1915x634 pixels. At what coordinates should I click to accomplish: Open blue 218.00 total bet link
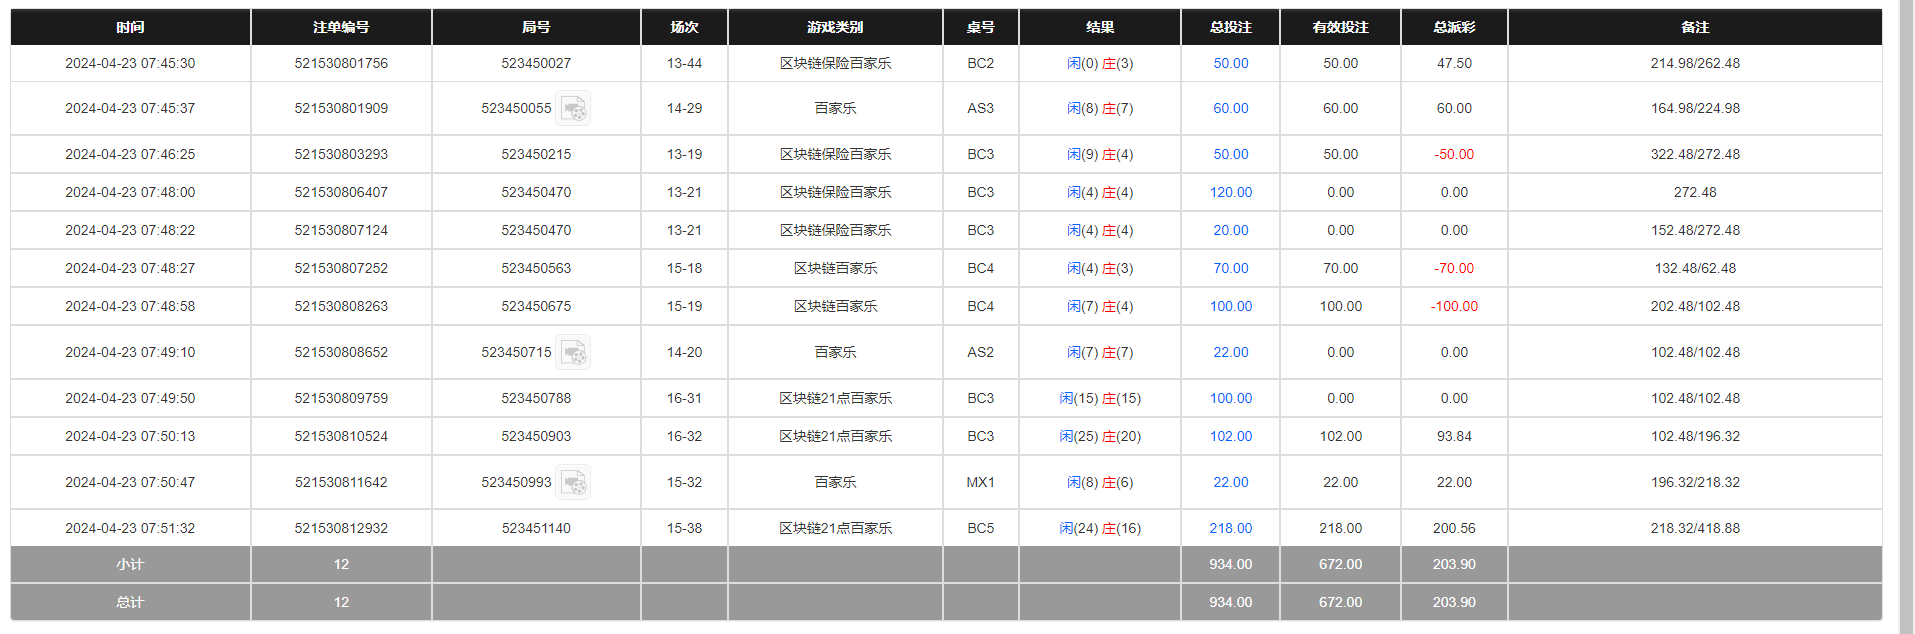click(x=1230, y=528)
